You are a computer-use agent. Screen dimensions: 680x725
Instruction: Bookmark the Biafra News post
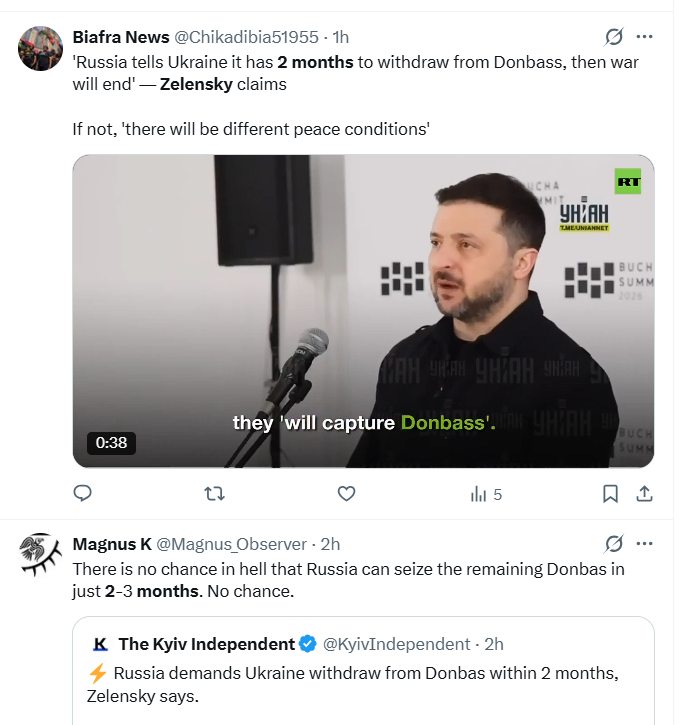pyautogui.click(x=610, y=493)
